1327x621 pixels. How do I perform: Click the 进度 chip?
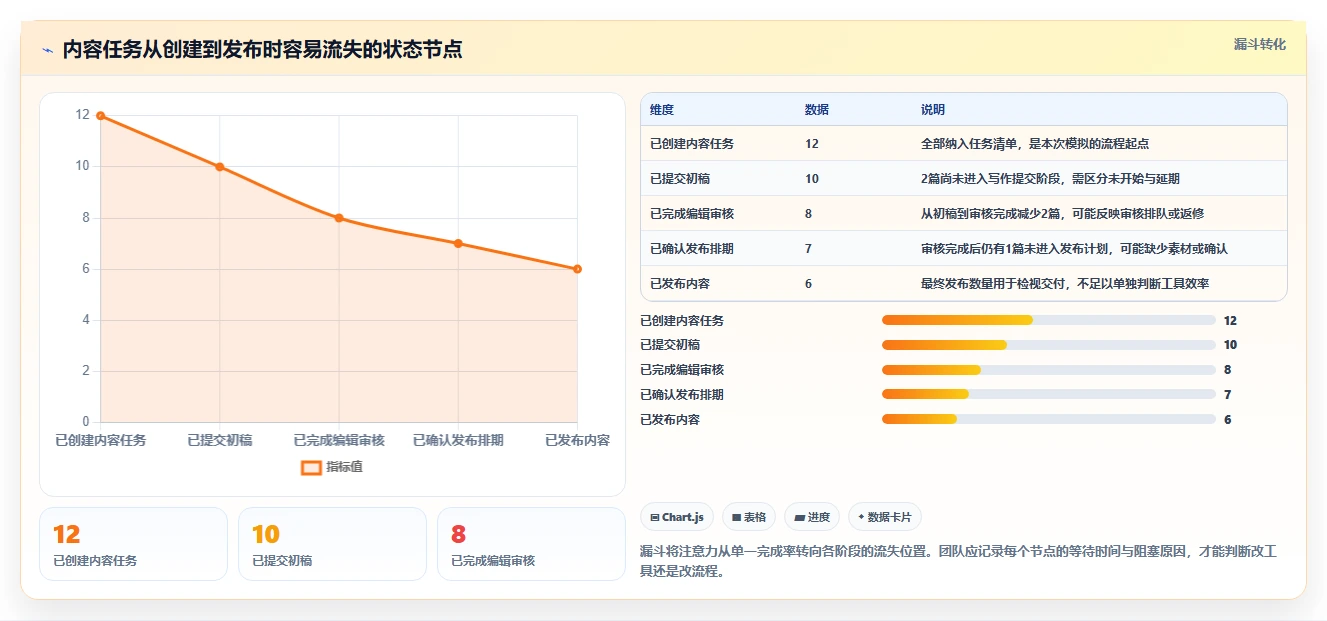click(x=812, y=517)
